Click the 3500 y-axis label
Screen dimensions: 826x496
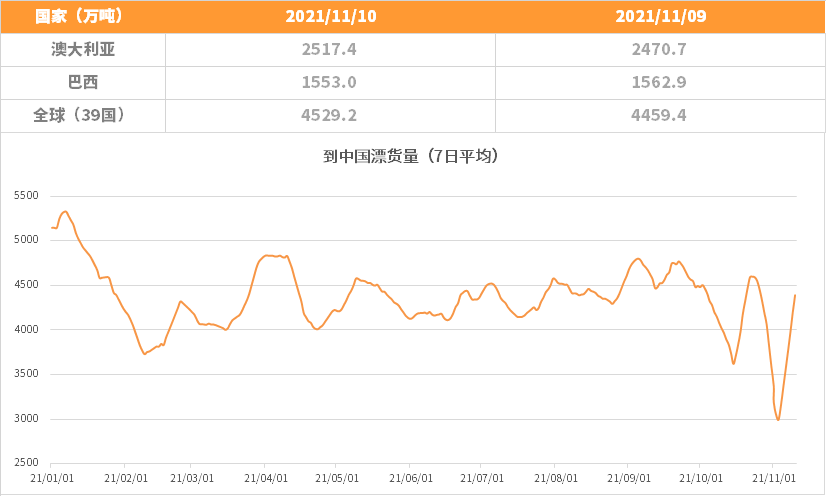pos(26,374)
